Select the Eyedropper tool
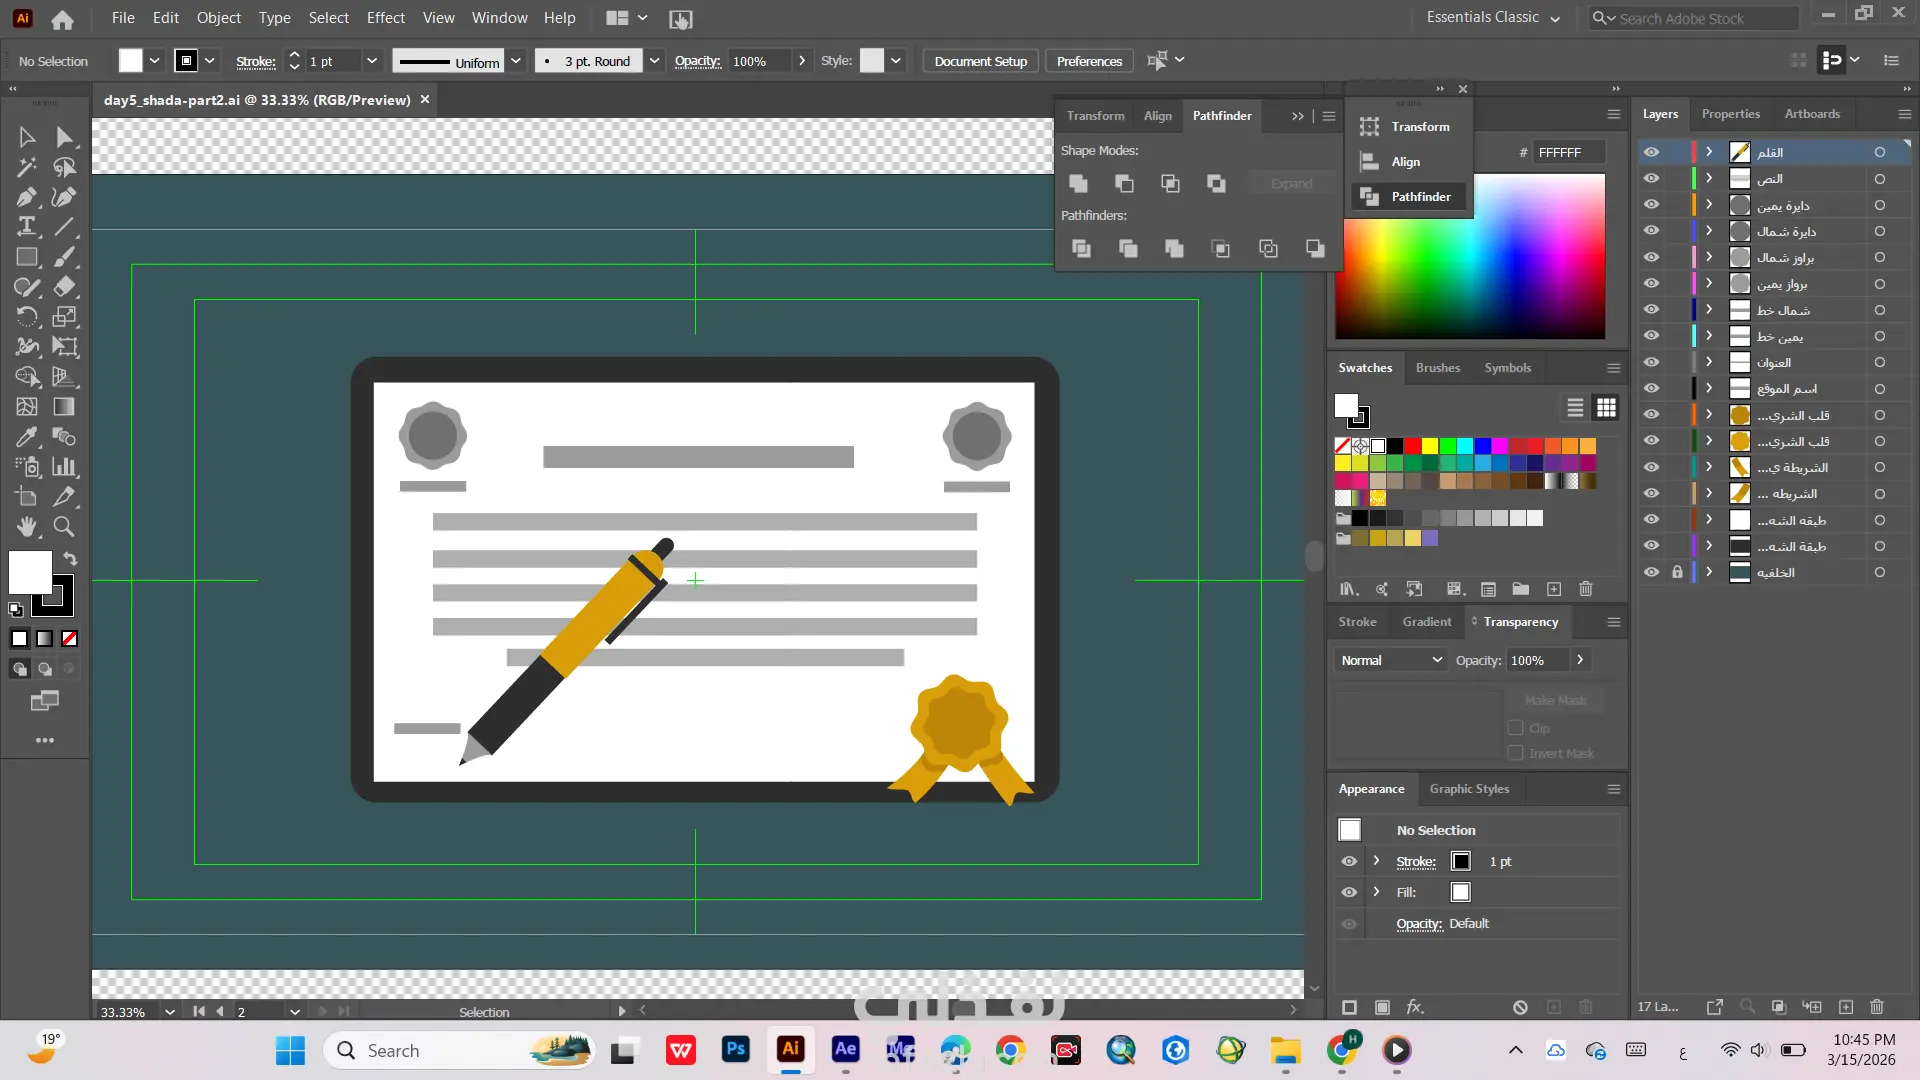 coord(26,437)
